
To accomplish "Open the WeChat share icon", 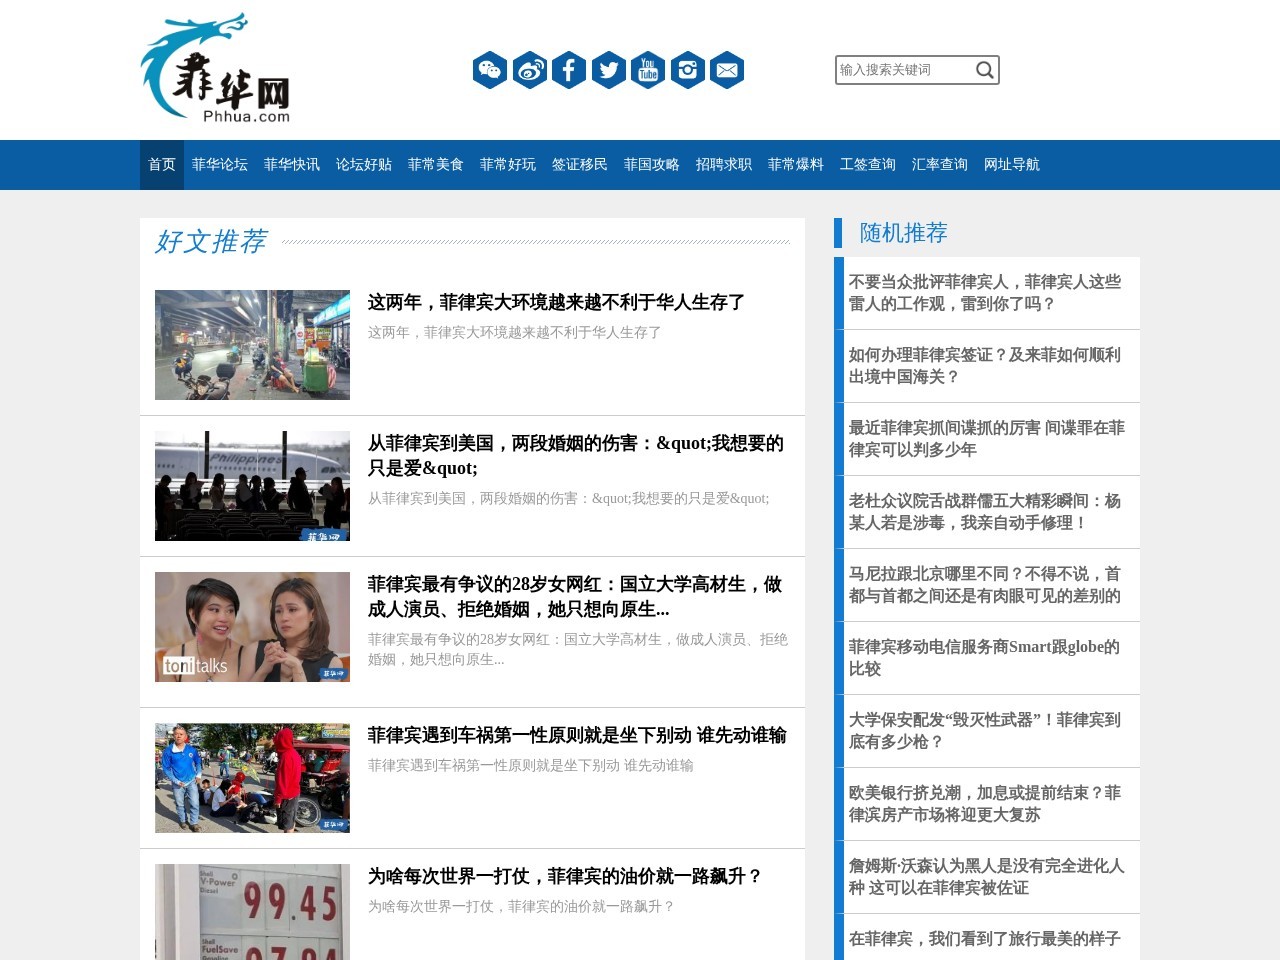I will pyautogui.click(x=490, y=70).
